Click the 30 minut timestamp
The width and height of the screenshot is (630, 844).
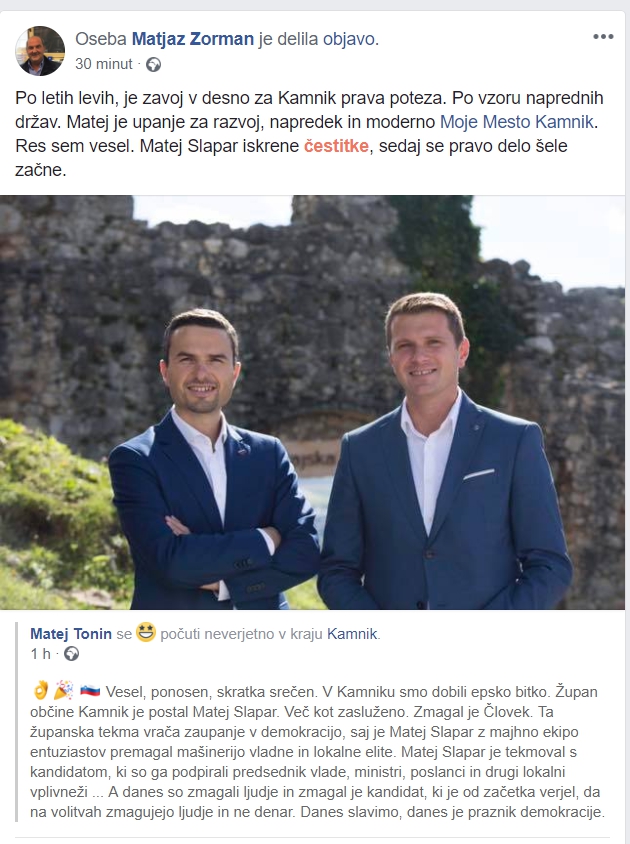(103, 64)
